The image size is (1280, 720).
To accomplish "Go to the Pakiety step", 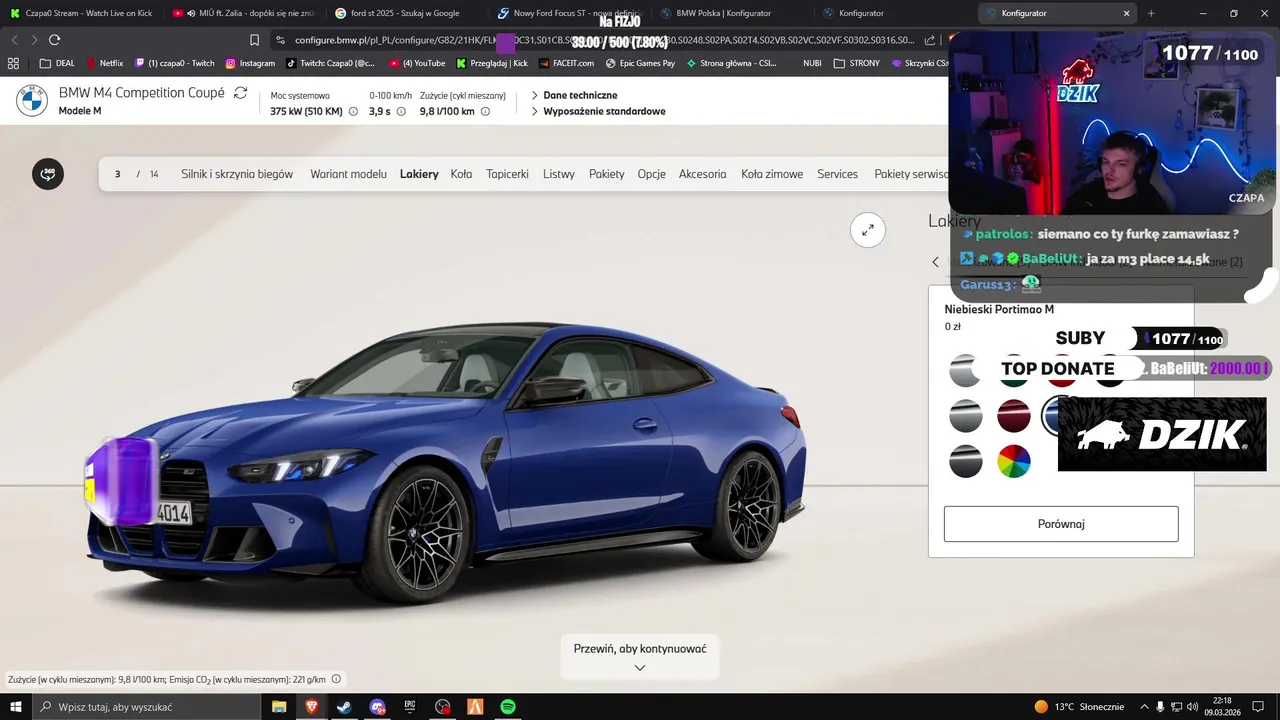I will click(x=606, y=174).
